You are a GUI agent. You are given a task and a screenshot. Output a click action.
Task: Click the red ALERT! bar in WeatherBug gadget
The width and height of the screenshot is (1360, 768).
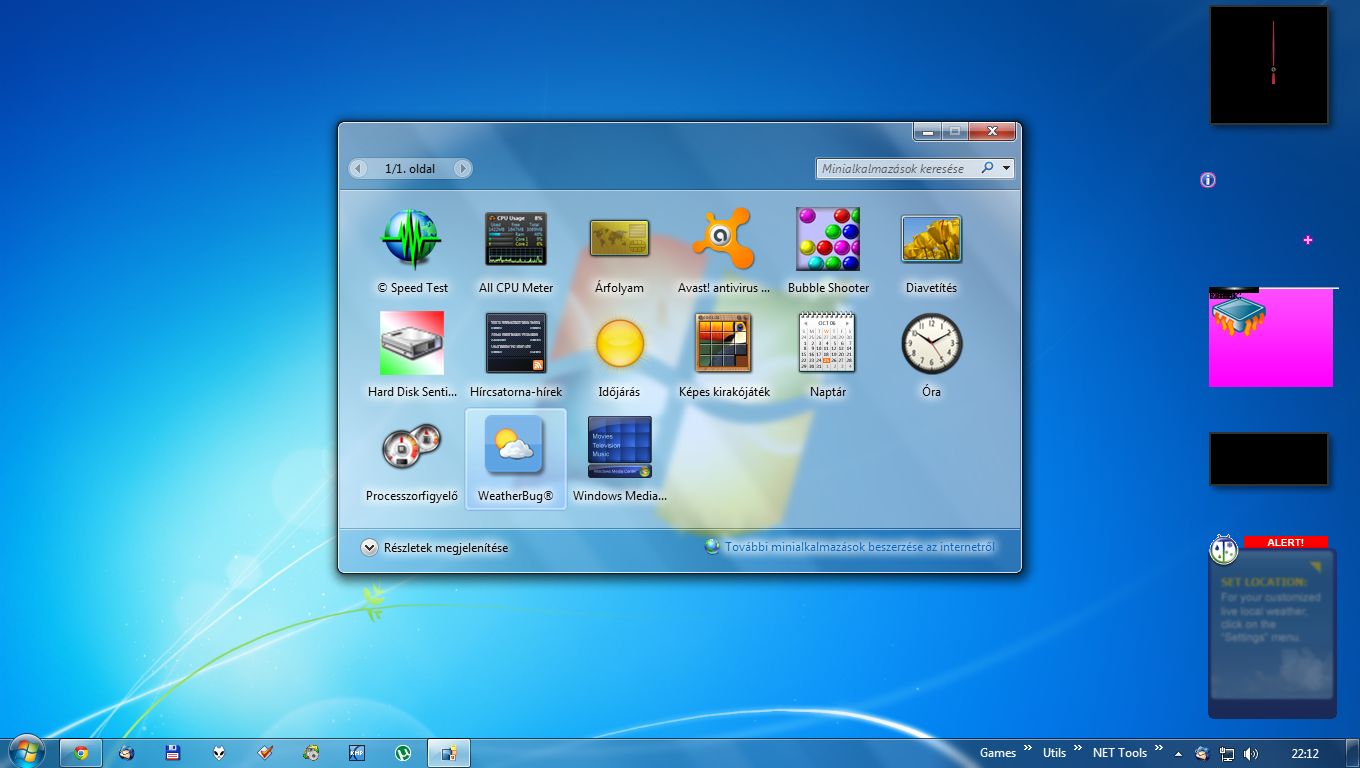pos(1286,542)
